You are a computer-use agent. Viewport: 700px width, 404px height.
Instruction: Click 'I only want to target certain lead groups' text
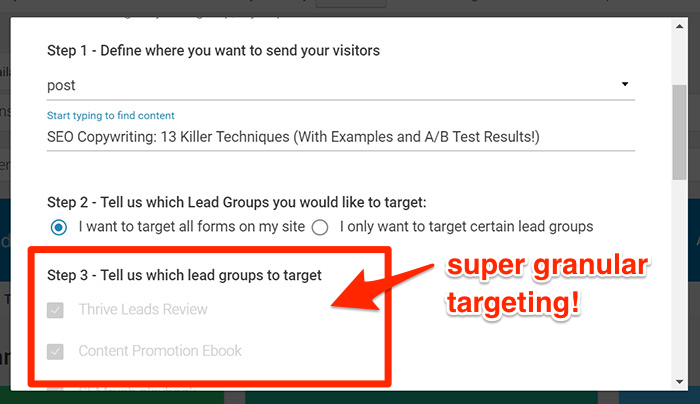coord(466,227)
